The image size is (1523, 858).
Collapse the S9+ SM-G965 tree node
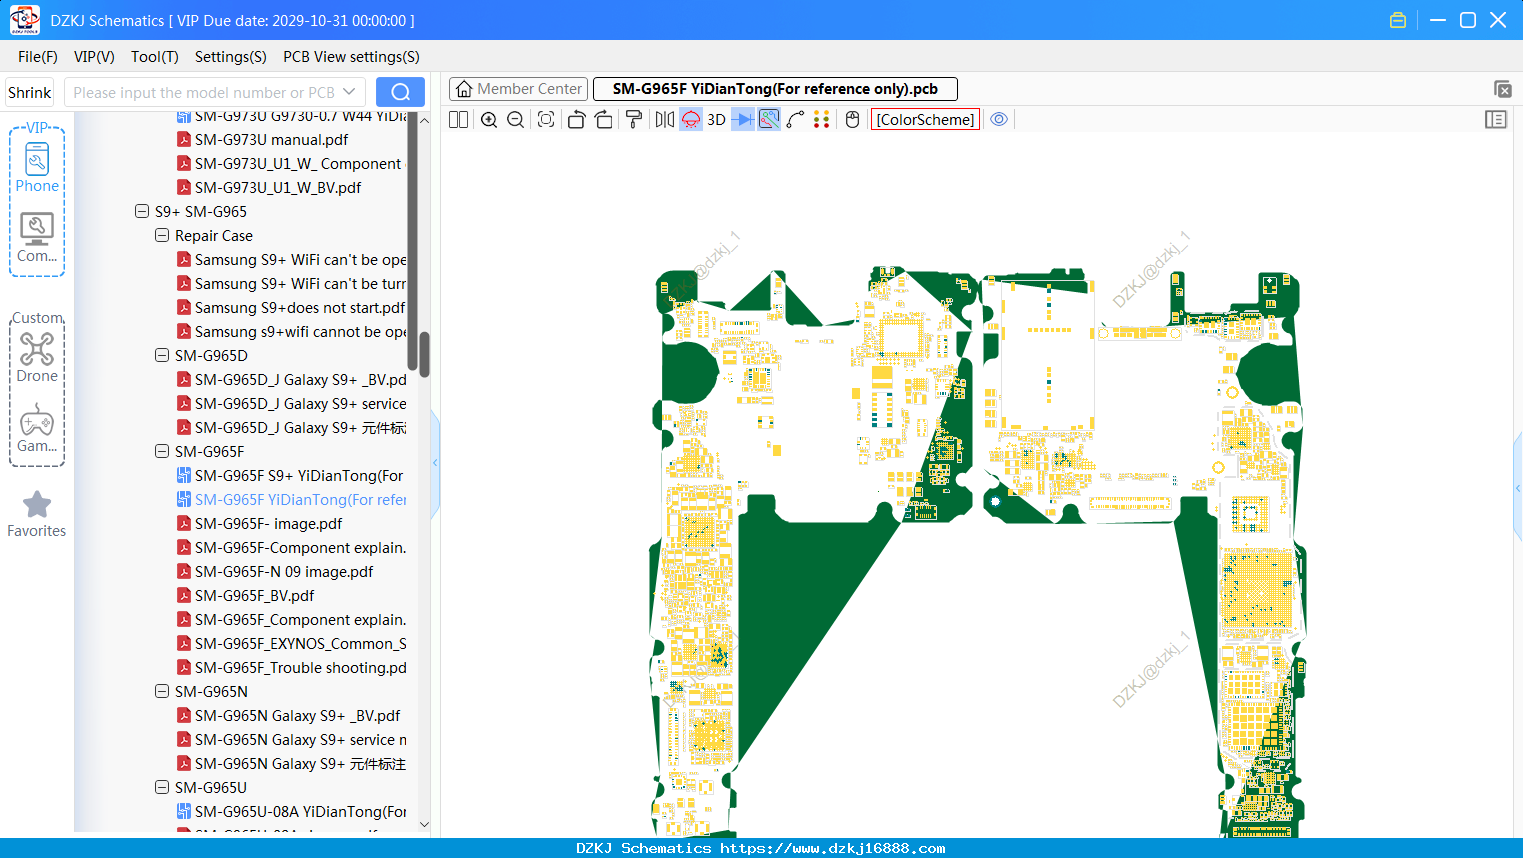pos(142,212)
